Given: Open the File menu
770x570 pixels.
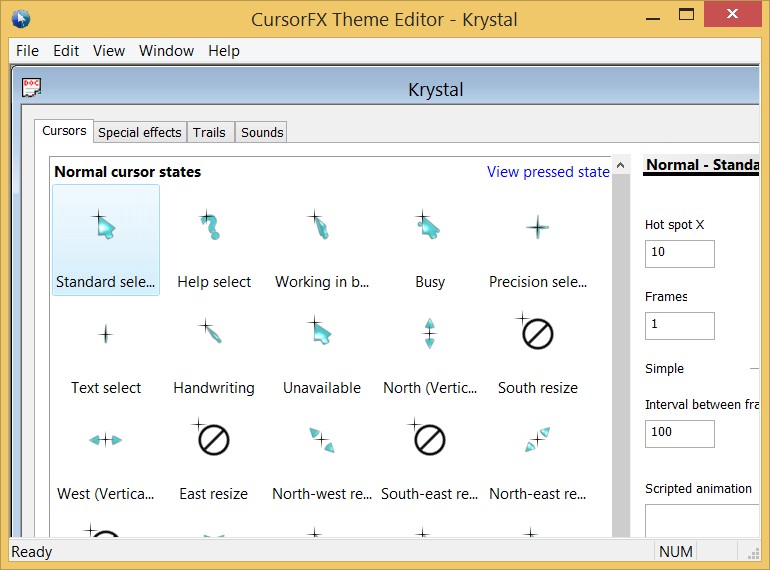Looking at the screenshot, I should pos(27,51).
